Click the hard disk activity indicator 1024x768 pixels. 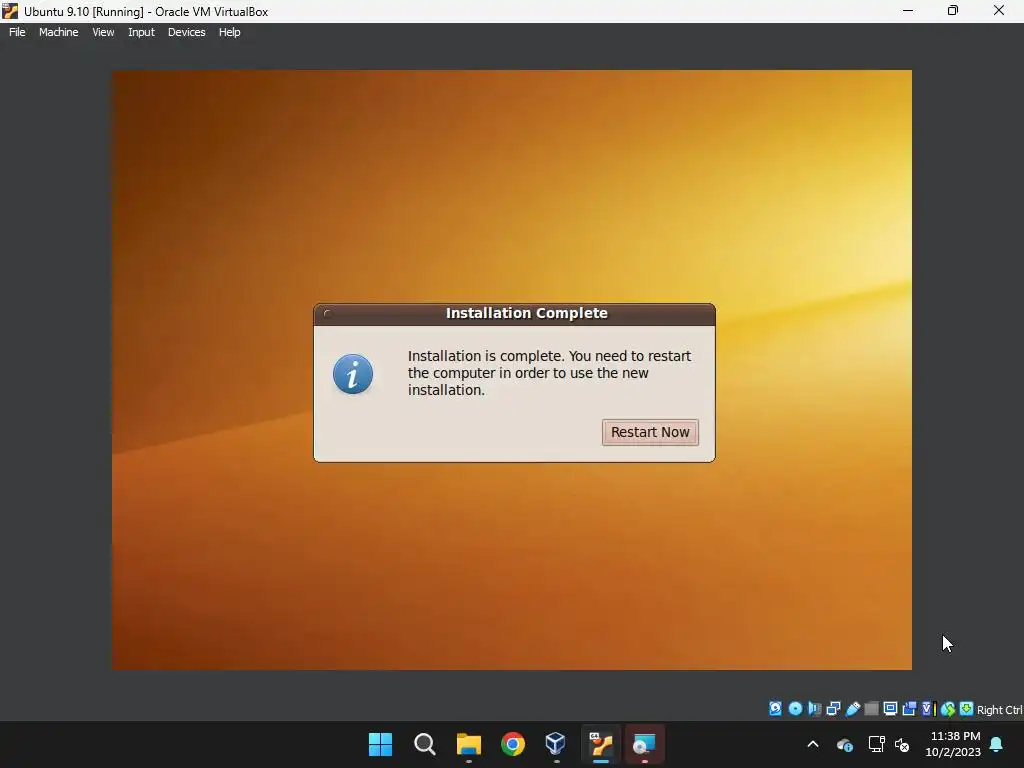(x=775, y=709)
